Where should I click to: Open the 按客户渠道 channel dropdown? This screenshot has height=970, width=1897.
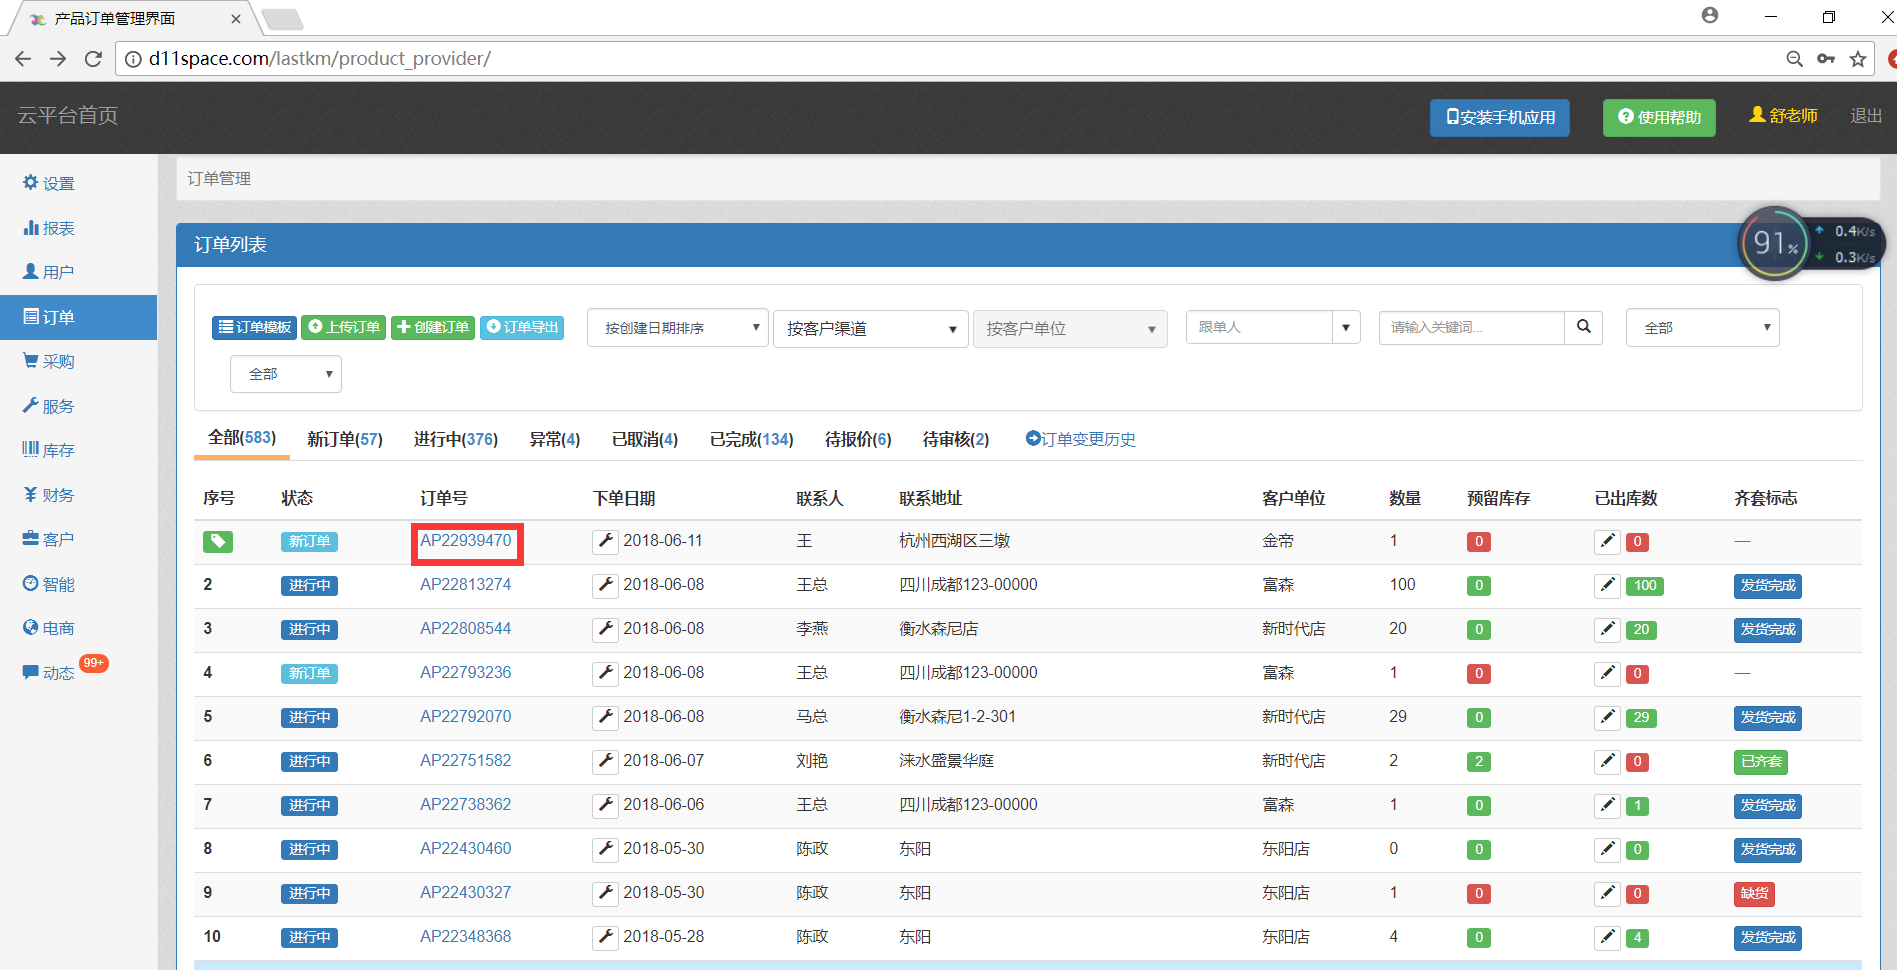click(870, 328)
